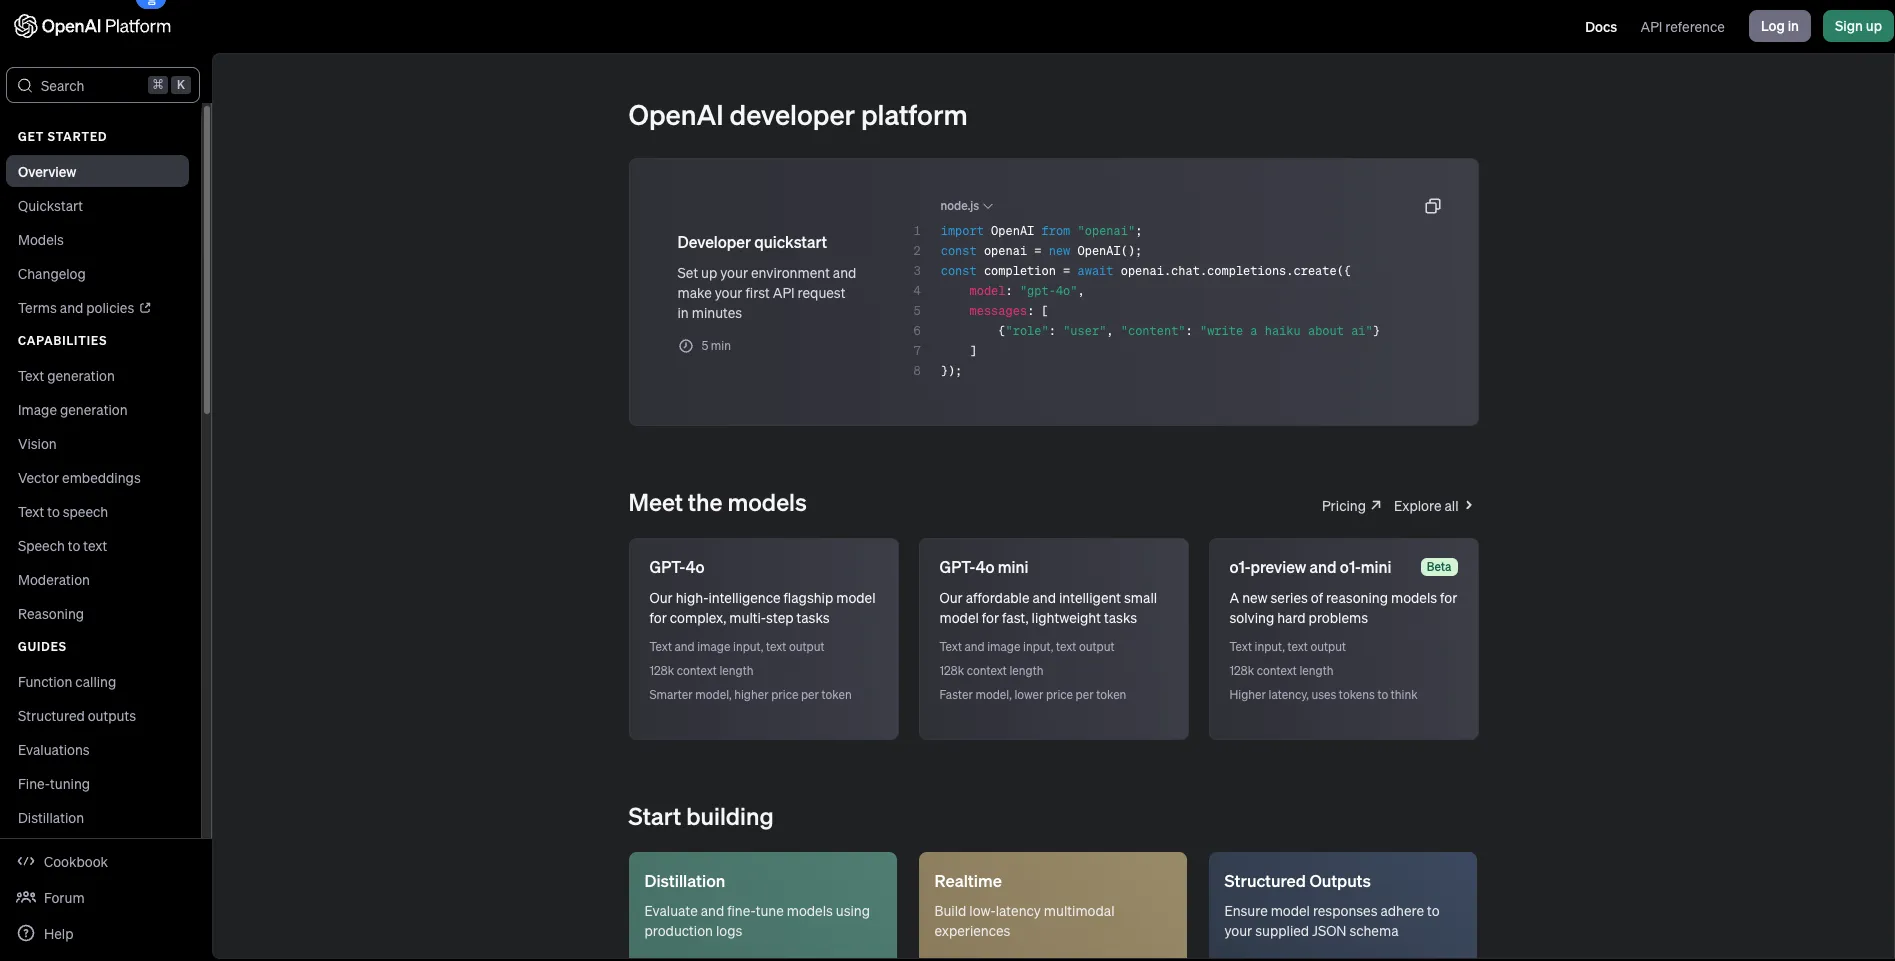Switch to the API reference tab
Screen dimensions: 1895x961
pos(1682,27)
